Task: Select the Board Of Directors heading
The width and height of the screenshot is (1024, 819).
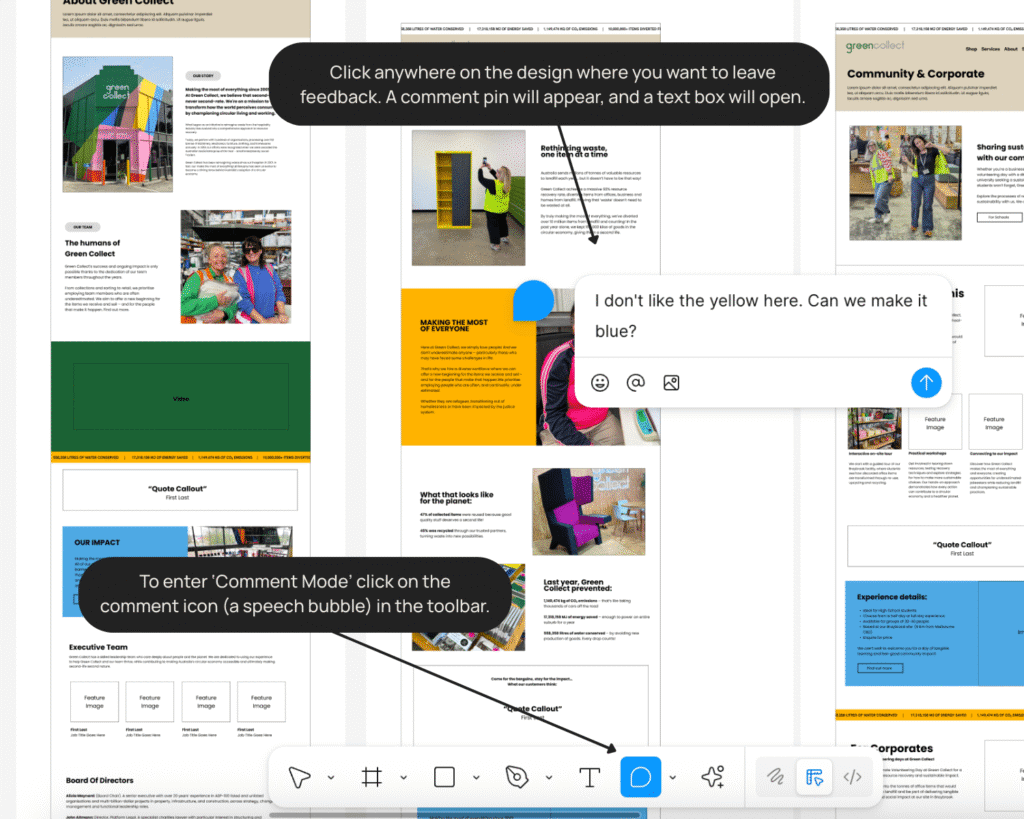Action: (x=99, y=780)
